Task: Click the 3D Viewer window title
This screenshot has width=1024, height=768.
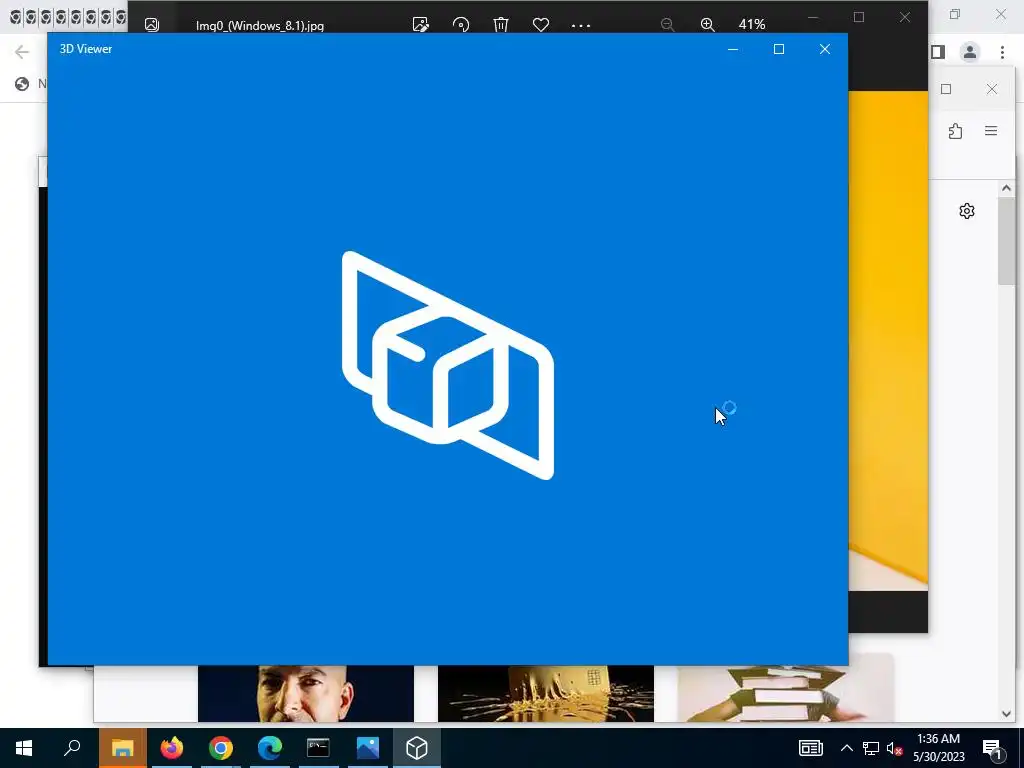Action: 86,49
